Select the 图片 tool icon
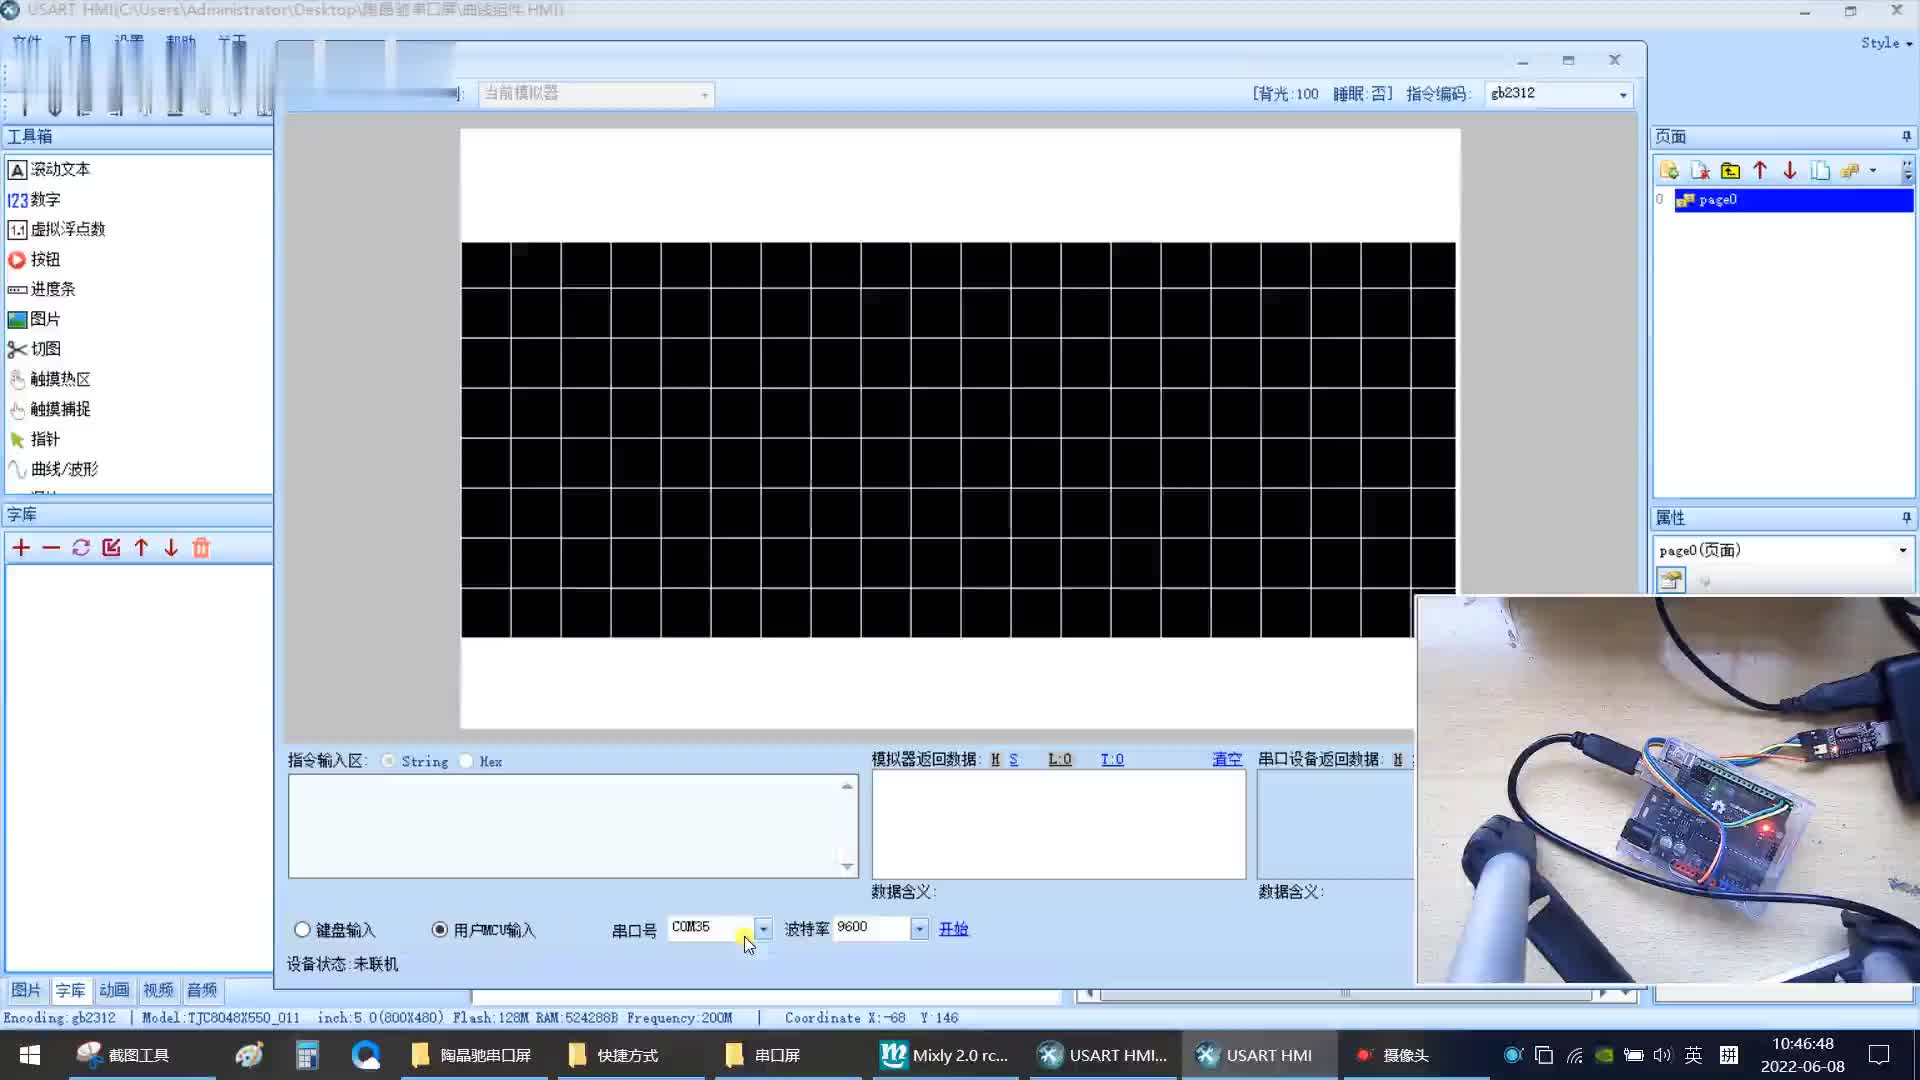The height and width of the screenshot is (1080, 1920). [17, 318]
